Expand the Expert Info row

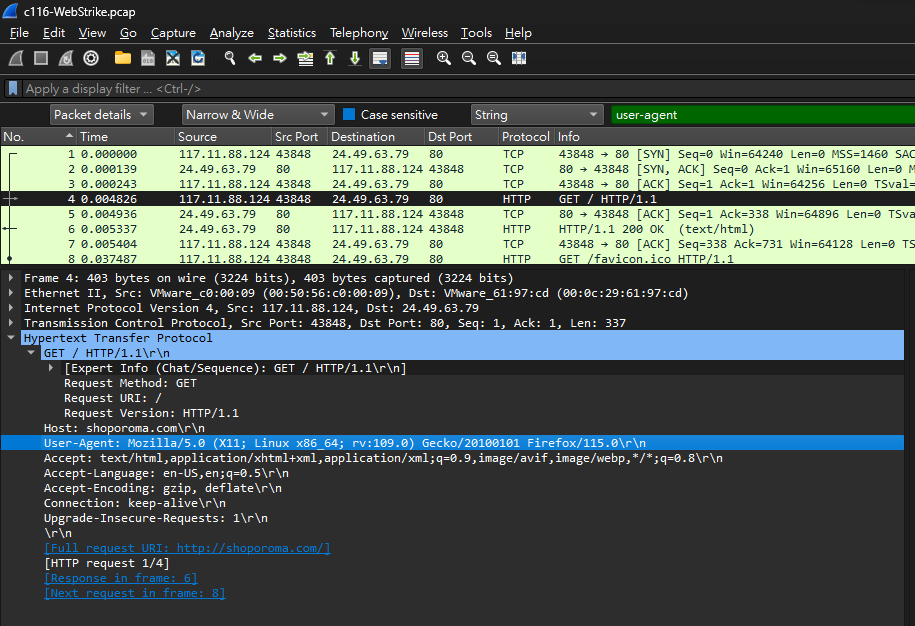[51, 368]
